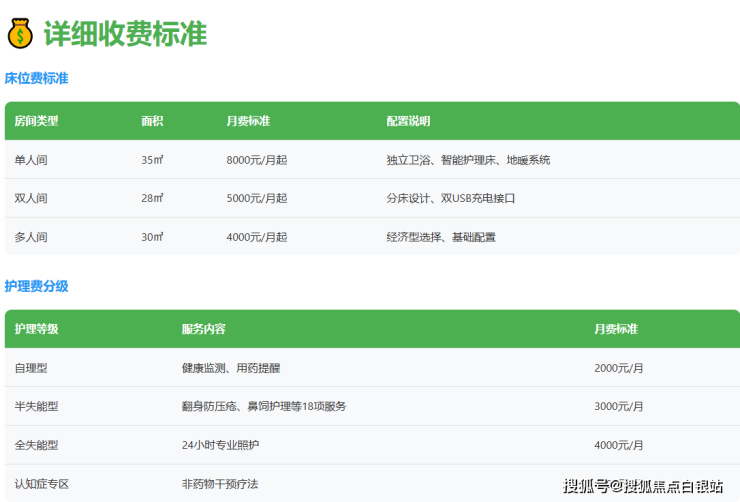This screenshot has height=502, width=740.
Task: Click the 护理等级 column header
Action: (36, 329)
